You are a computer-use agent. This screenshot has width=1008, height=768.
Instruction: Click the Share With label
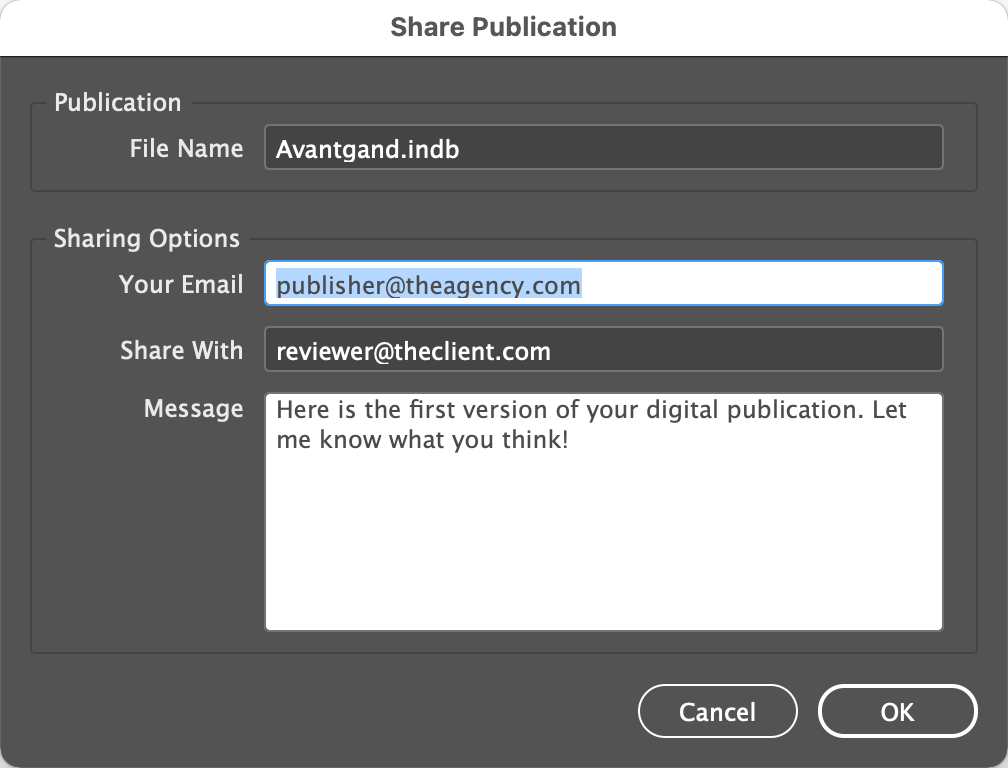pos(181,350)
